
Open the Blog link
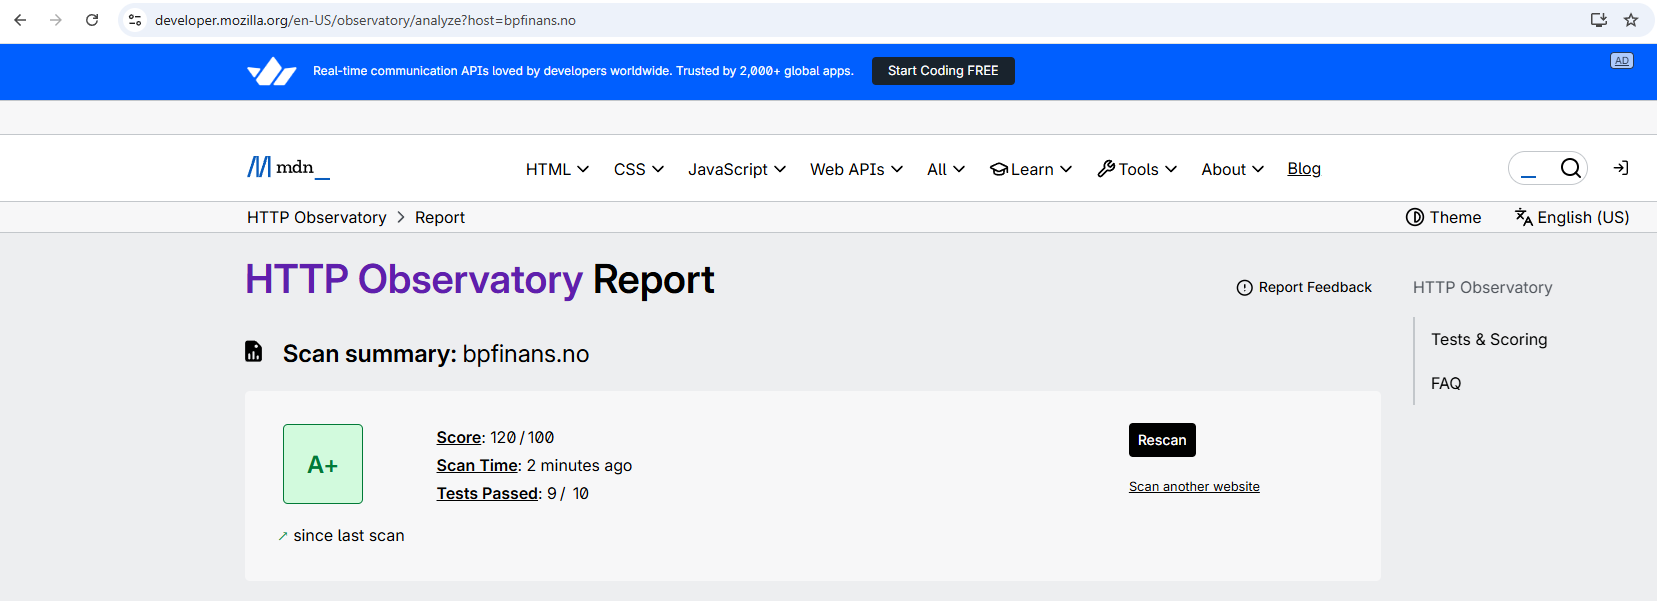tap(1304, 168)
